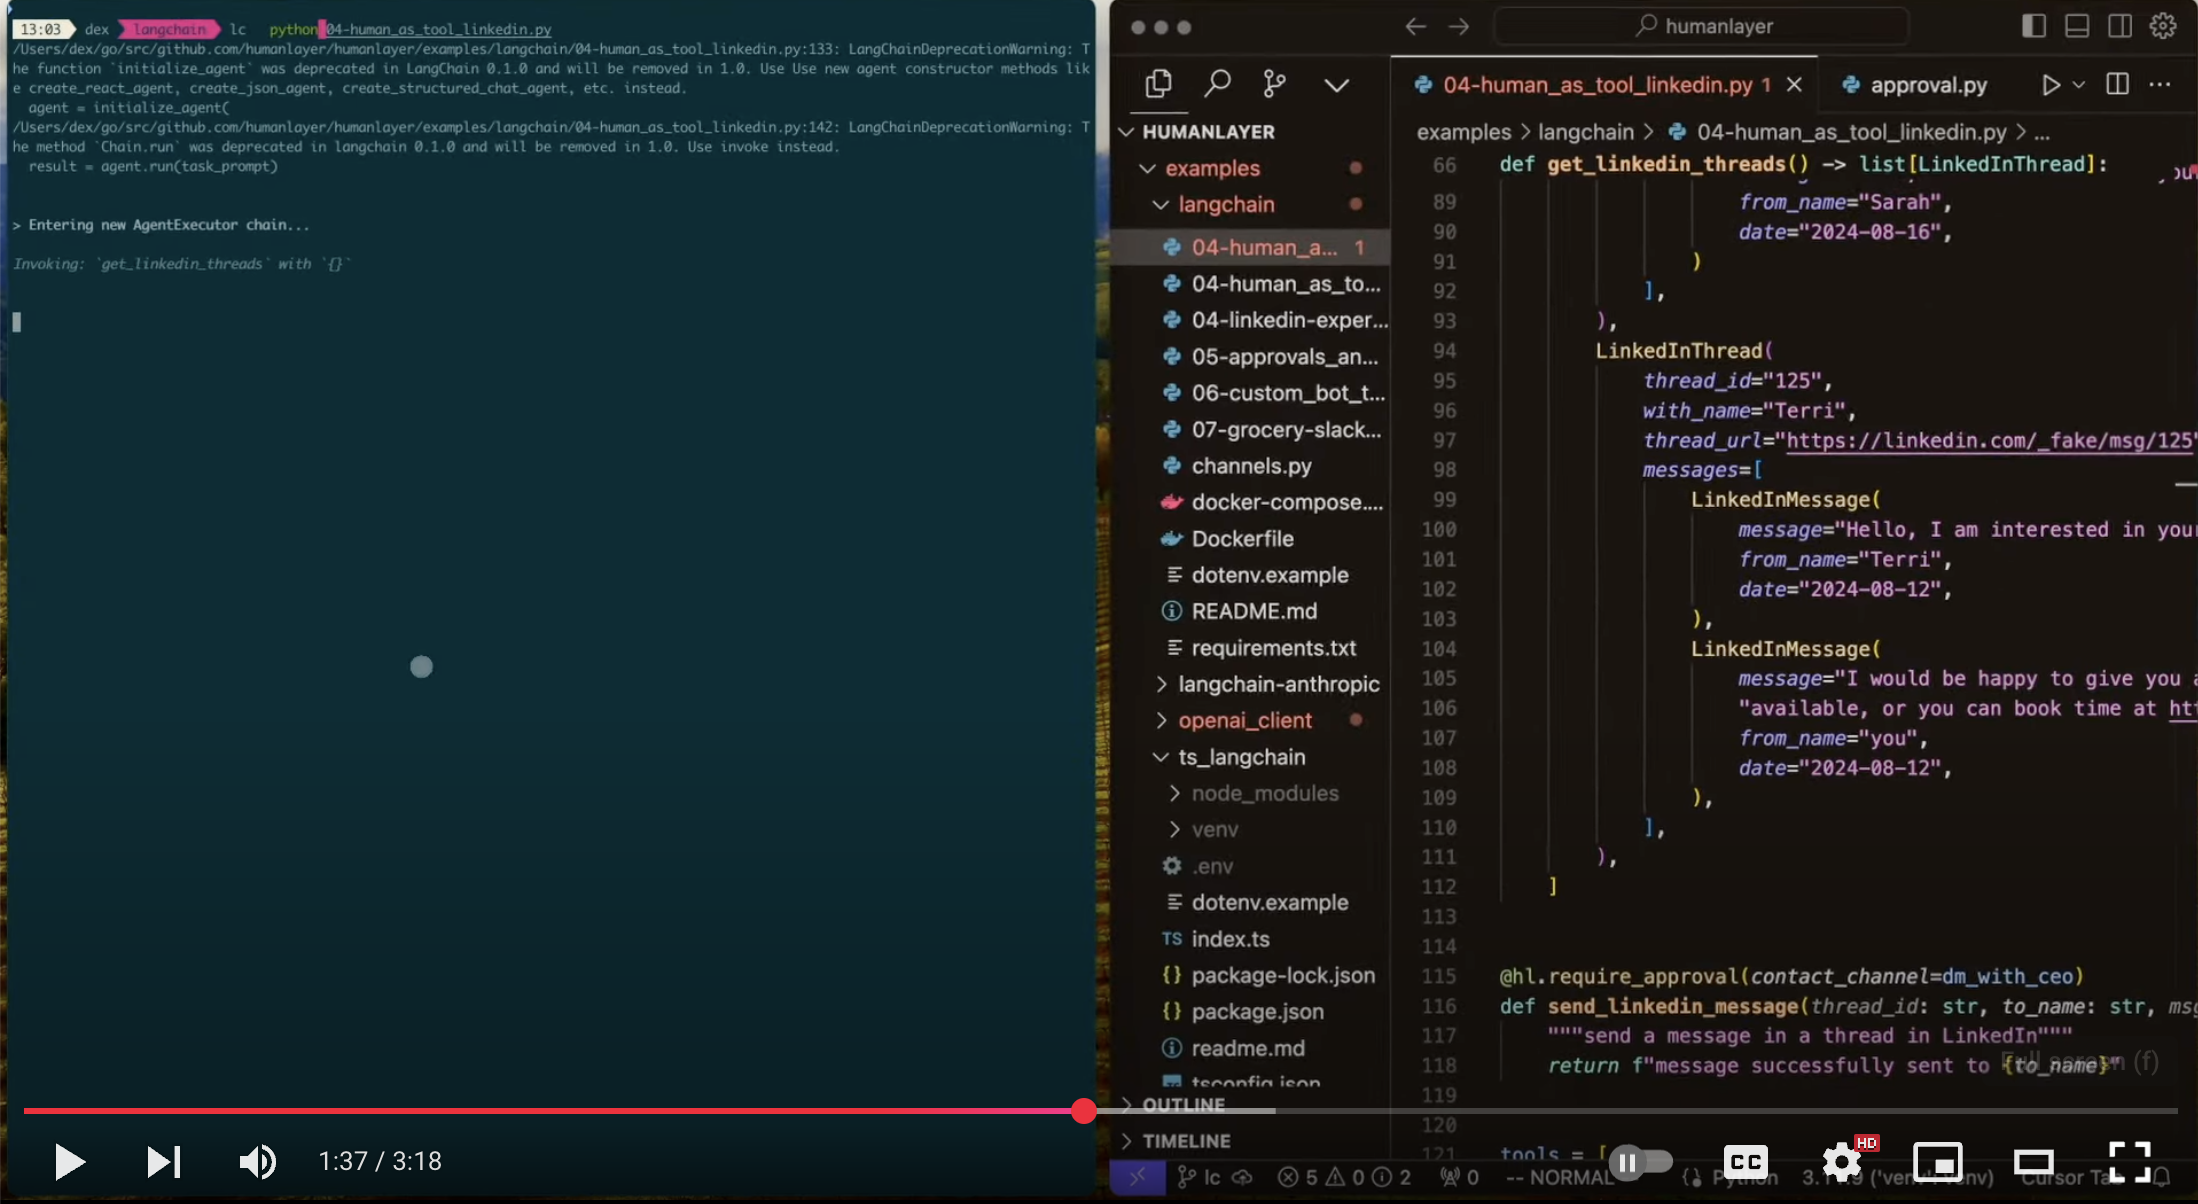Close the 04-human_as_tool_linkedin.py tab
The image size is (2198, 1204).
pos(1794,85)
